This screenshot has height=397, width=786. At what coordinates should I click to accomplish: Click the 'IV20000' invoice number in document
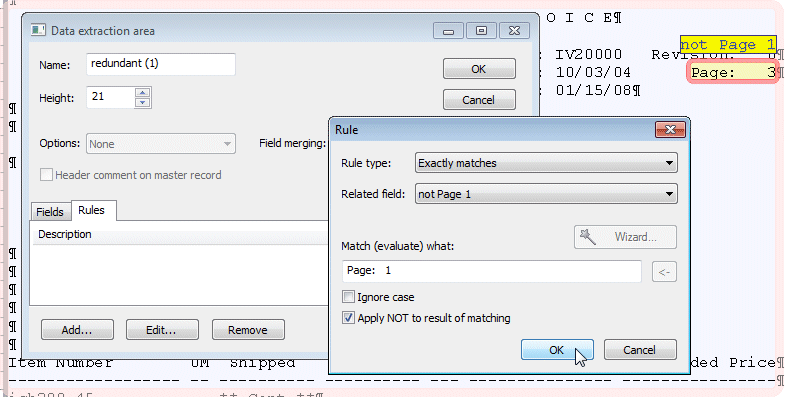pos(588,55)
